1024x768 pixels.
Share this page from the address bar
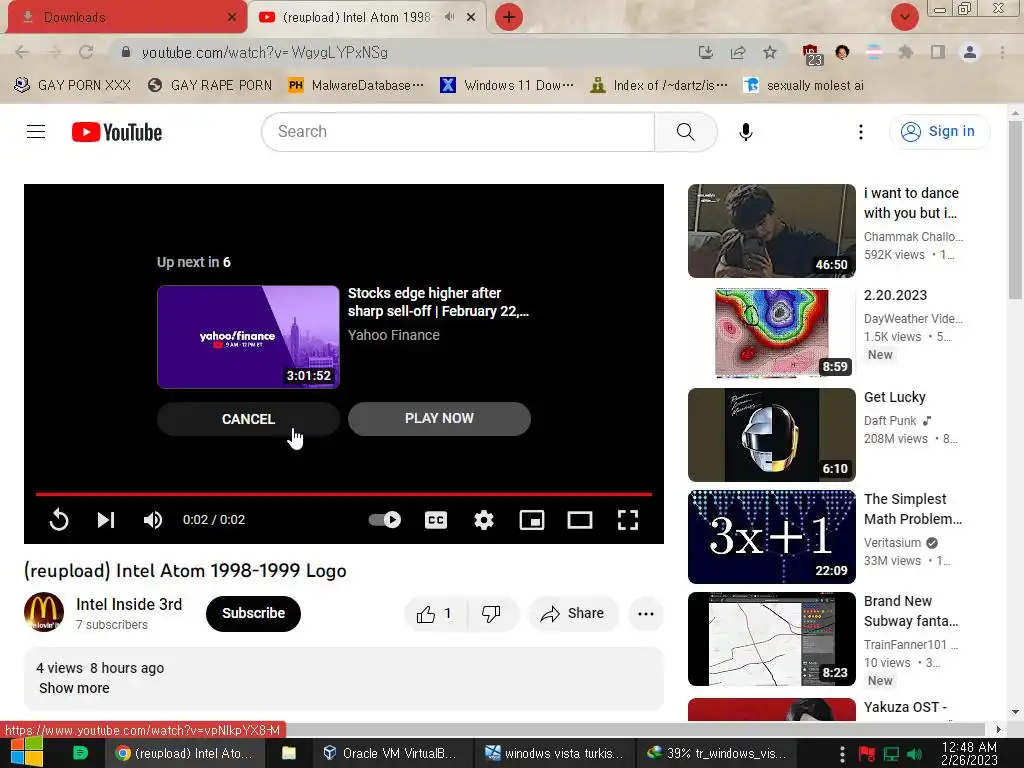point(738,52)
